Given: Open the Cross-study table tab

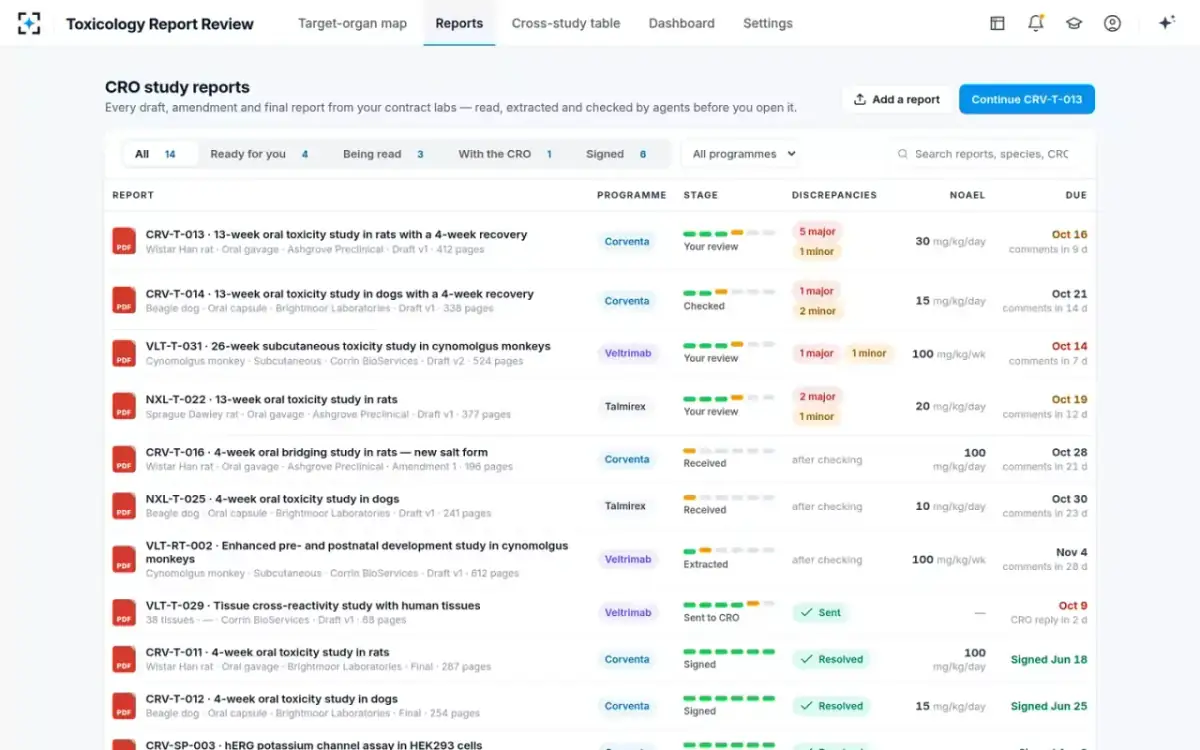Looking at the screenshot, I should pyautogui.click(x=566, y=23).
